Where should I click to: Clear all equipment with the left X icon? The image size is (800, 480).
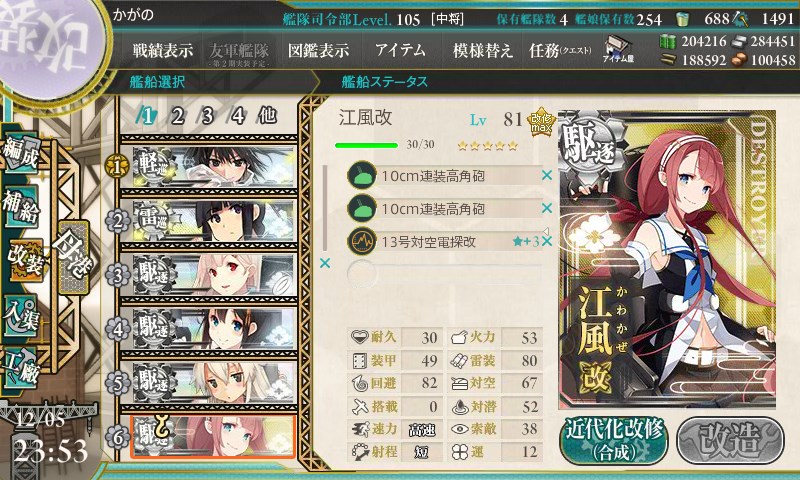[x=324, y=263]
